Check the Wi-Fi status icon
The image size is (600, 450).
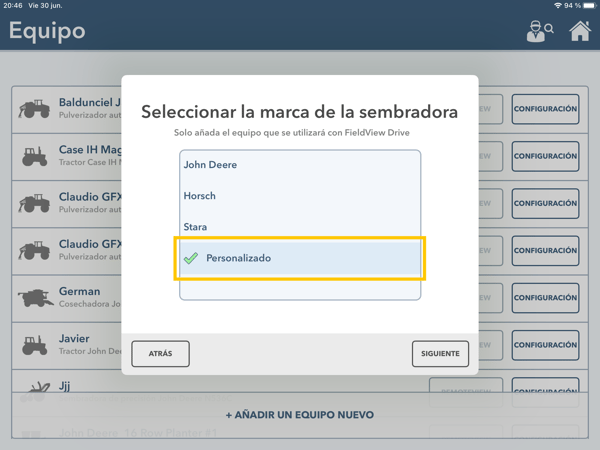coord(558,5)
